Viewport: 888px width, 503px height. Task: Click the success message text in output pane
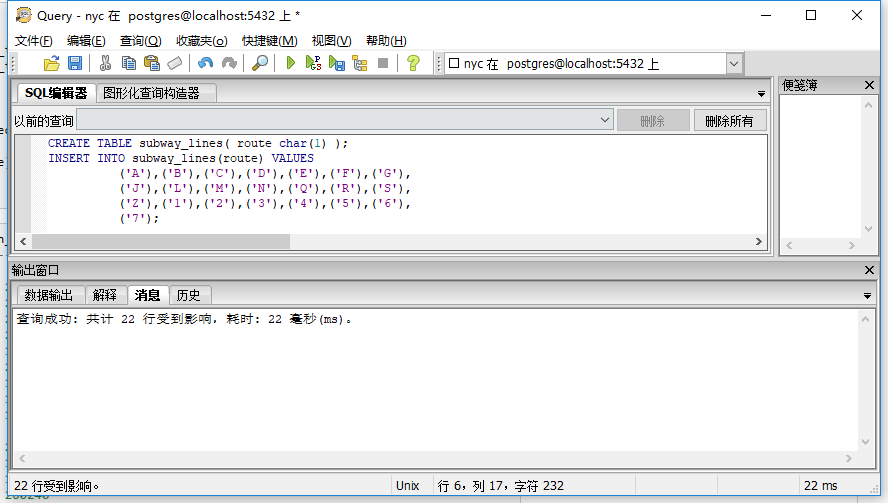tap(184, 319)
